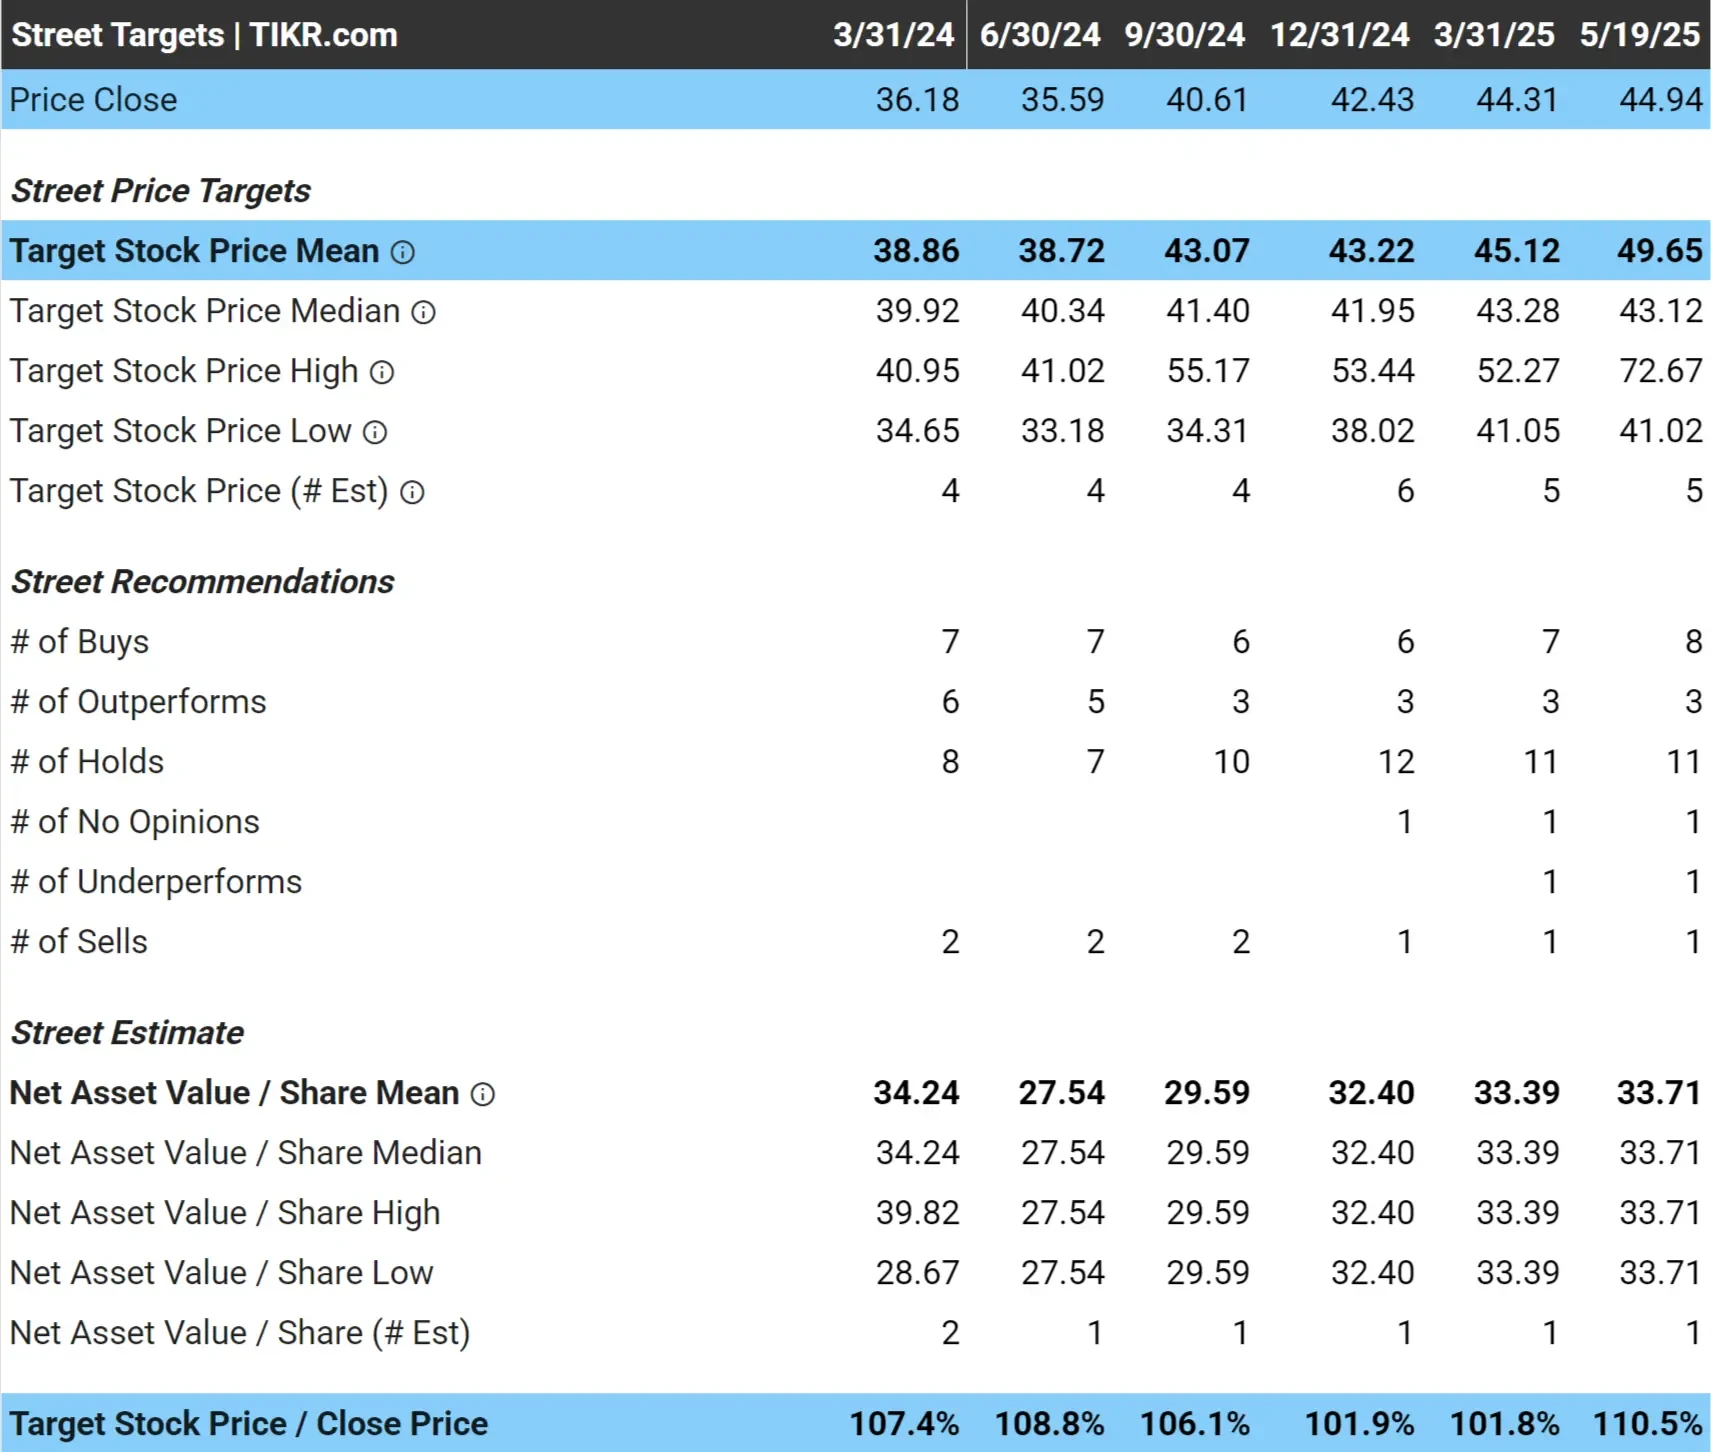Viewport: 1711px width, 1452px height.
Task: Click the Street Targets | TIKR.com title
Action: [205, 35]
